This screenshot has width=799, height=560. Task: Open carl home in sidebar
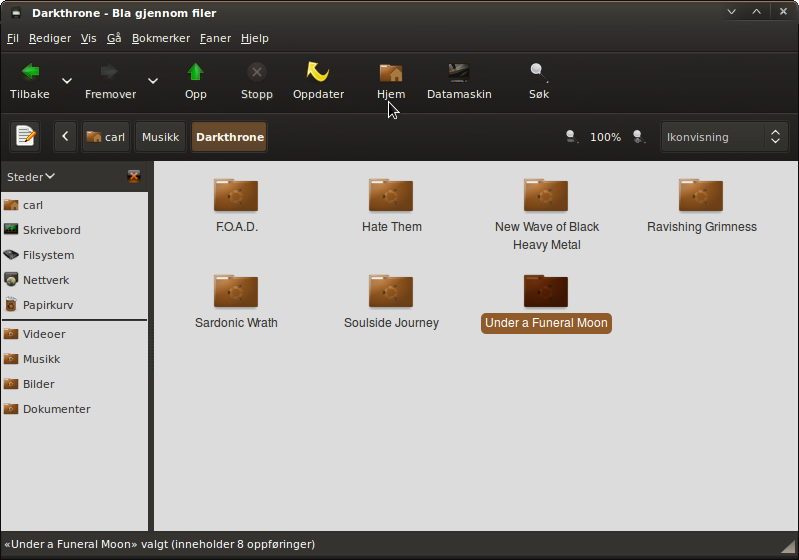pyautogui.click(x=74, y=205)
